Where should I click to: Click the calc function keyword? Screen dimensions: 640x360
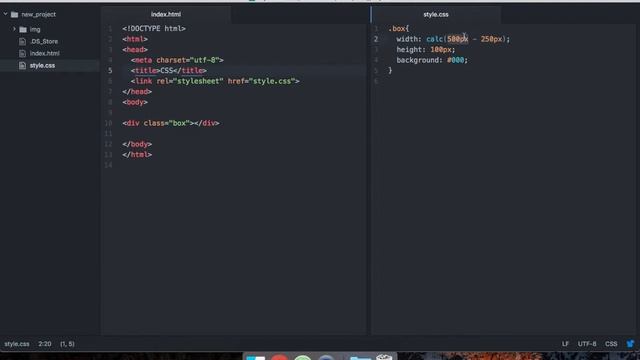coord(435,39)
